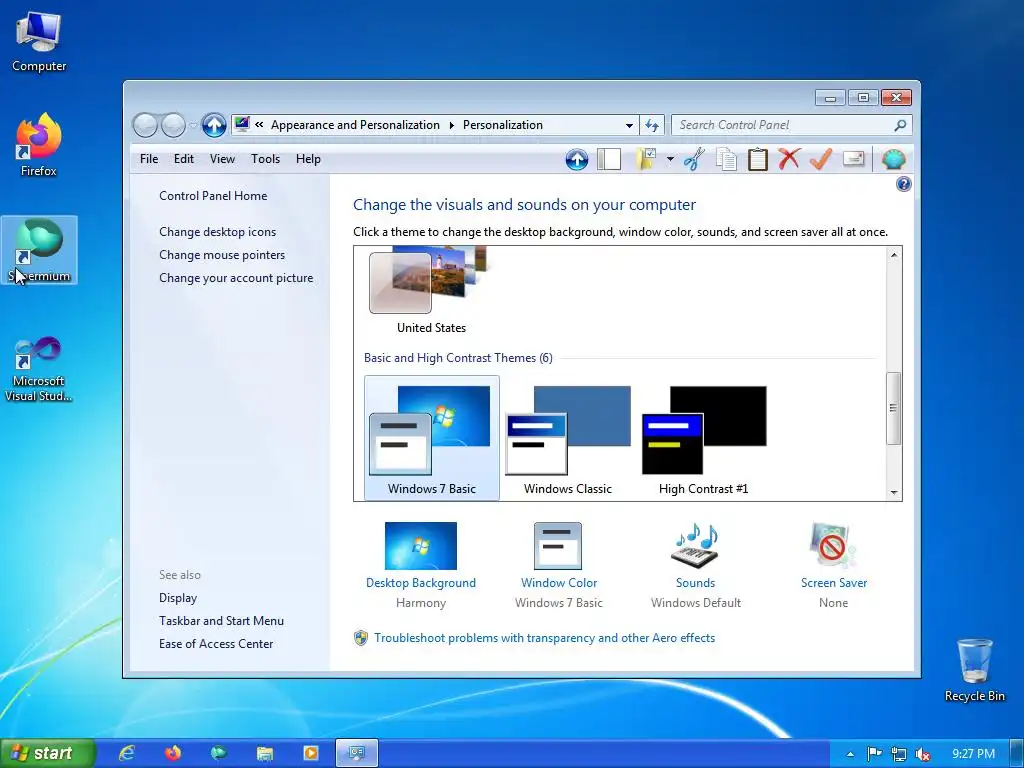1024x768 pixels.
Task: Open Taskbar and Start Menu link
Action: pyautogui.click(x=221, y=620)
